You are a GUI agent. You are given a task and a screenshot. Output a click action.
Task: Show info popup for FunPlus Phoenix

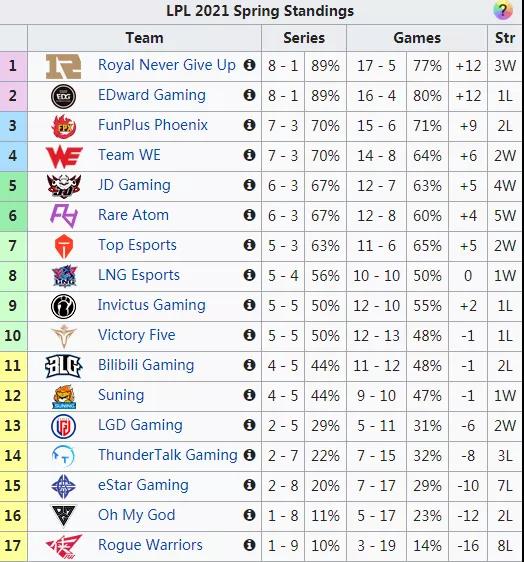pos(249,125)
